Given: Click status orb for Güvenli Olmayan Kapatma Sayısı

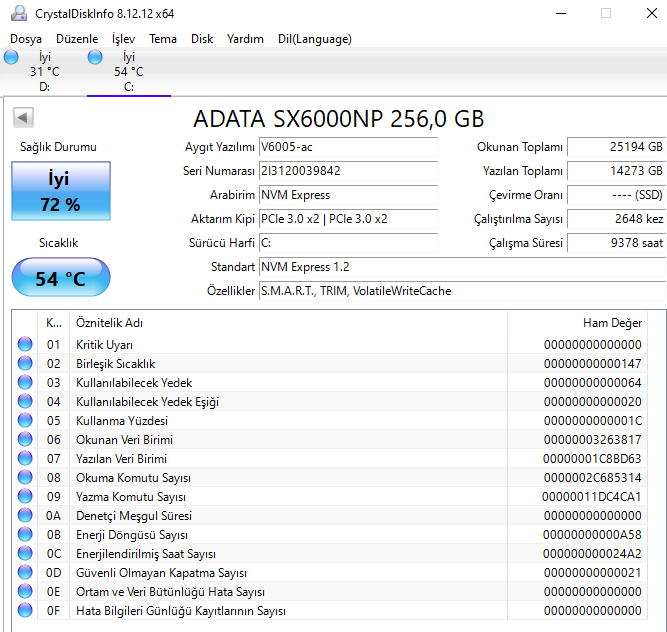Looking at the screenshot, I should (25, 573).
